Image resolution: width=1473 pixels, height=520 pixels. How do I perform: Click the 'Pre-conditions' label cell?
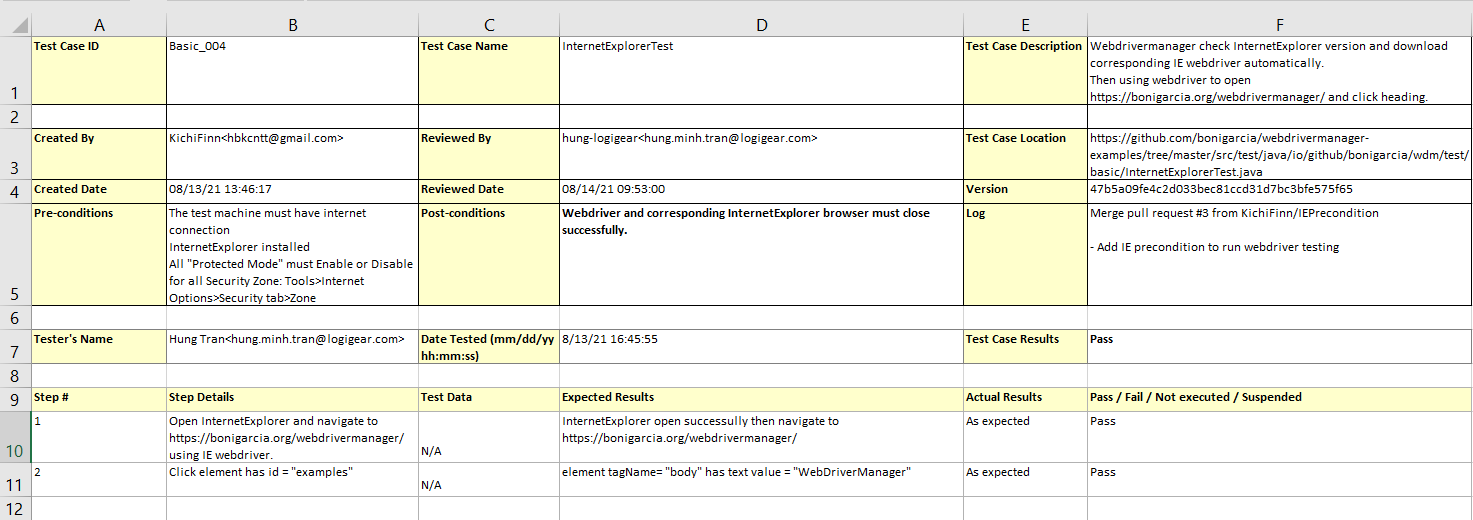coord(99,255)
